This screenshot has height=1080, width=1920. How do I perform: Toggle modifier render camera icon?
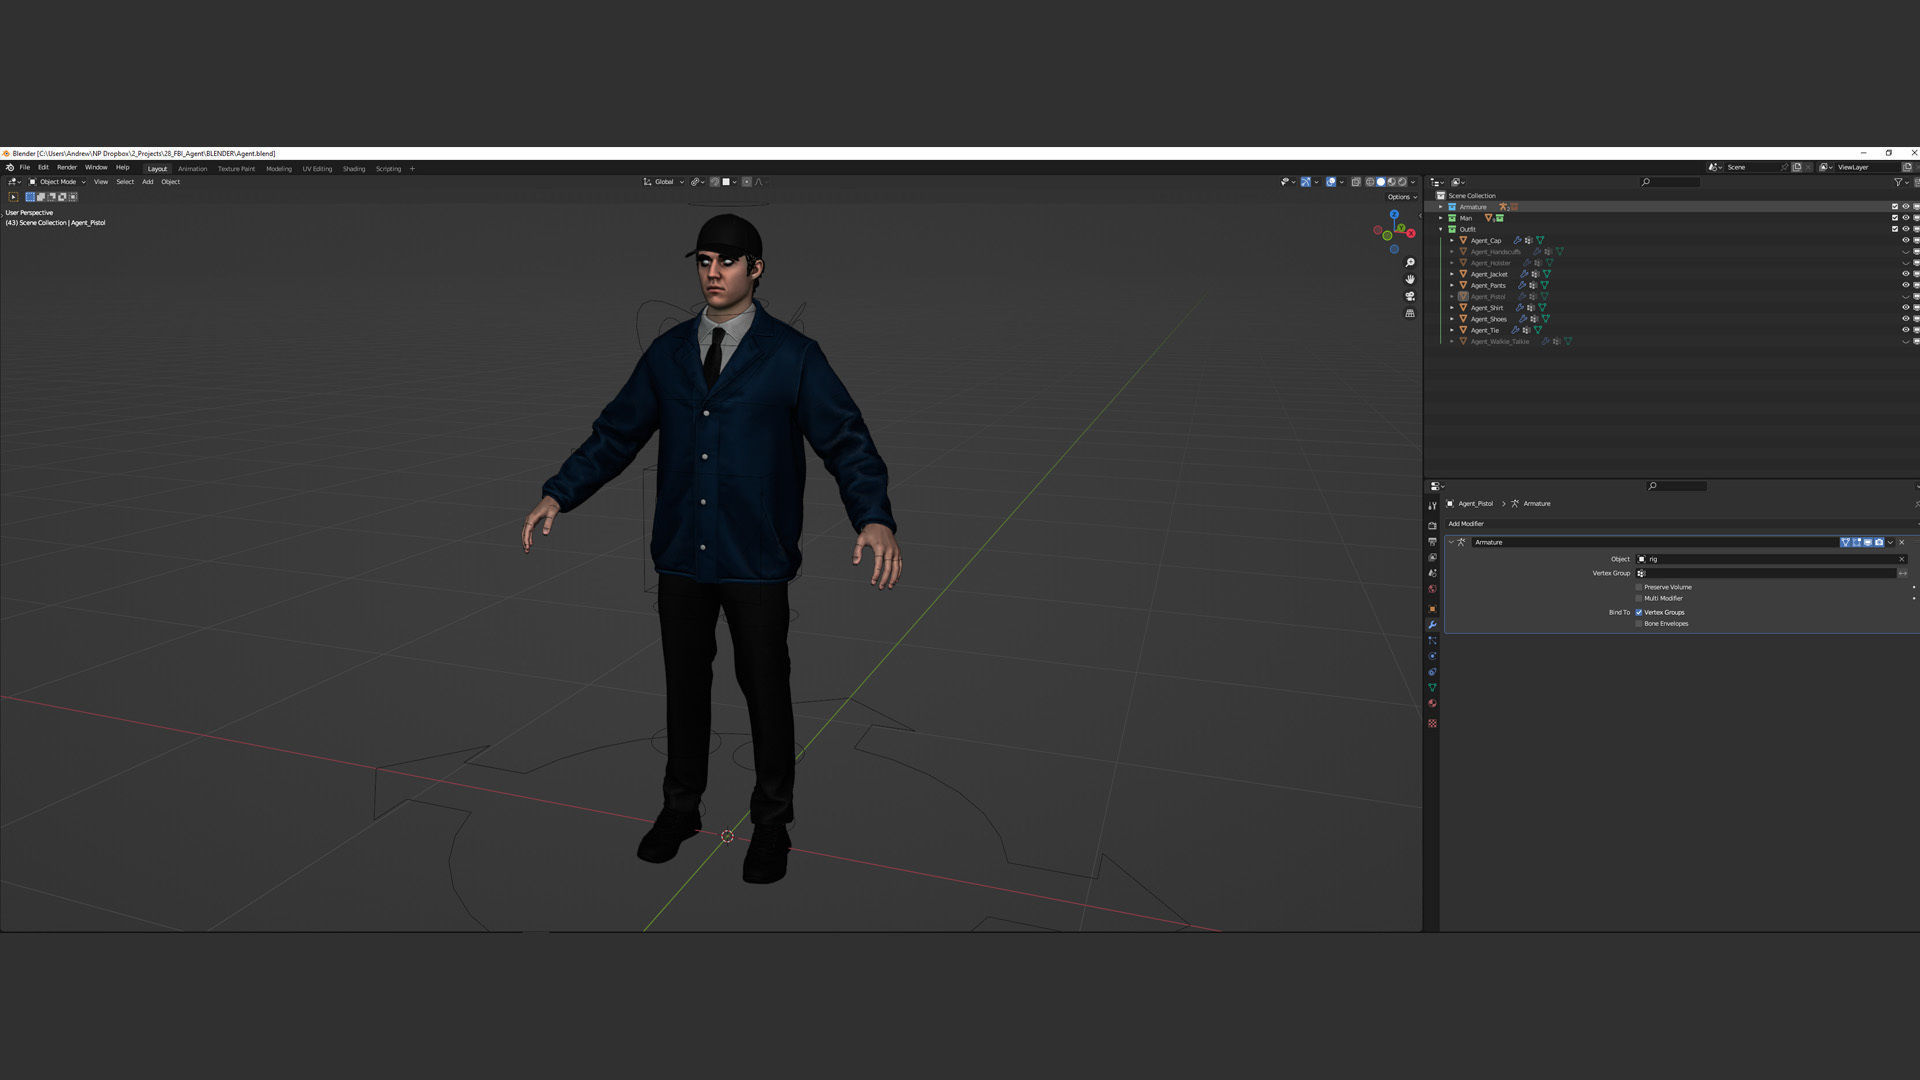pos(1879,543)
